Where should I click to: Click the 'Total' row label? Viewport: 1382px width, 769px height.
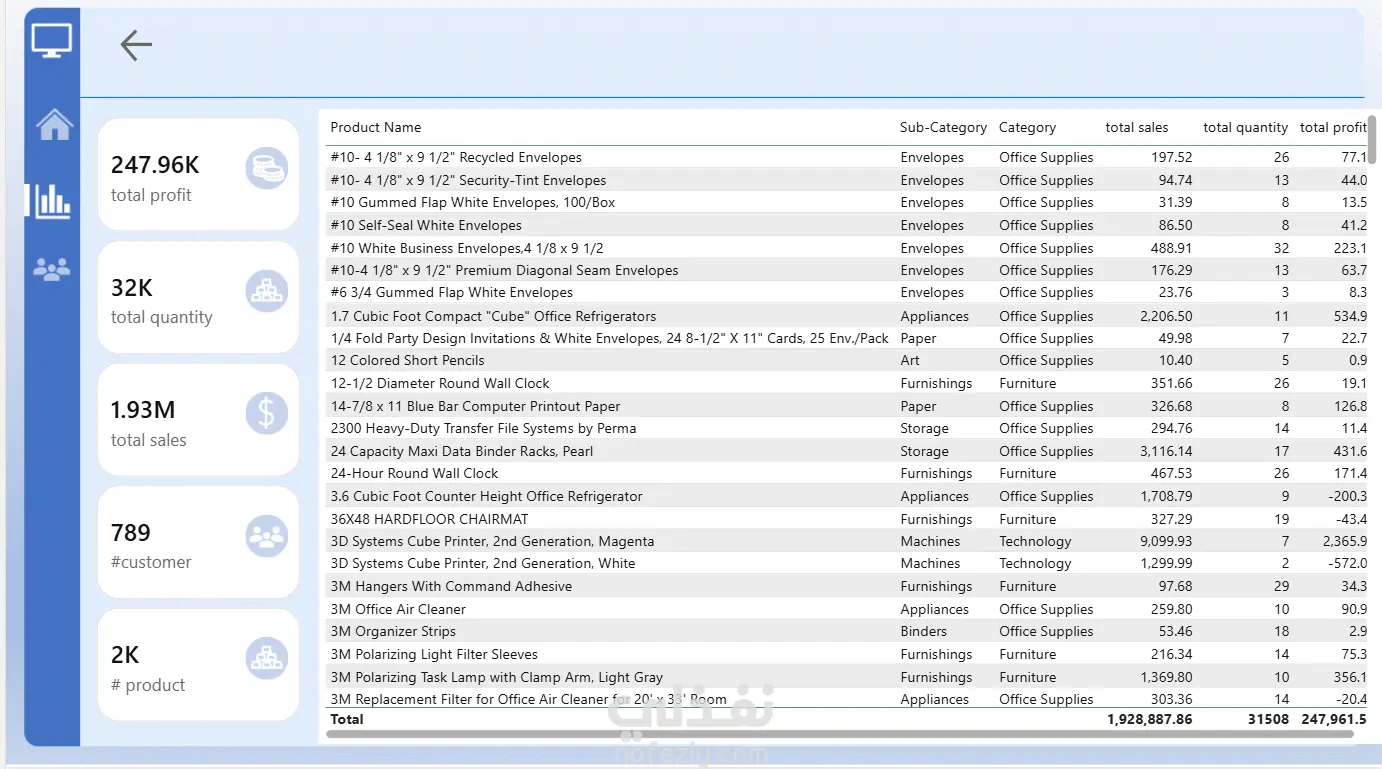point(347,719)
